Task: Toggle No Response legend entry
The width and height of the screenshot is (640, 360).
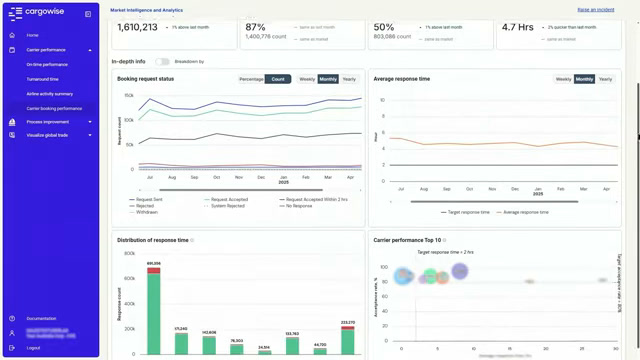Action: point(296,206)
